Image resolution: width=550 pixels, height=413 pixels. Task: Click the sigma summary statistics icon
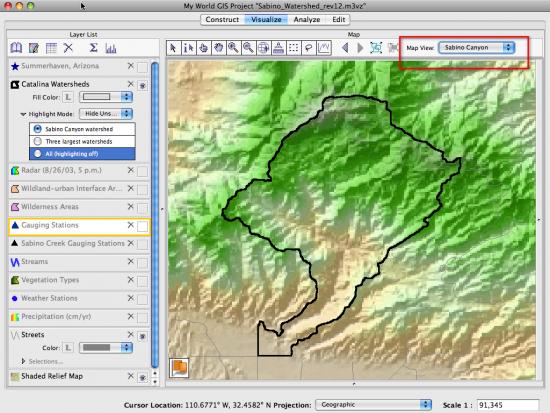coord(93,48)
